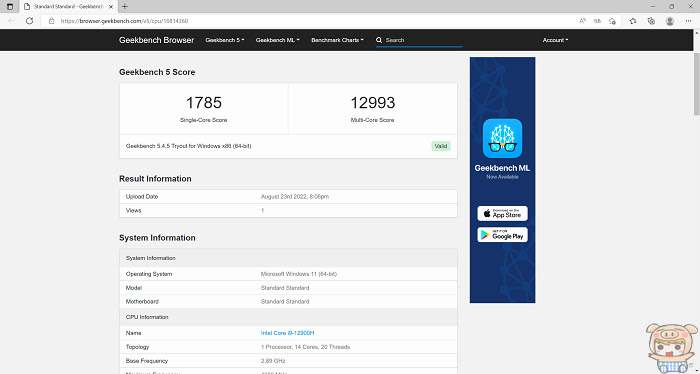This screenshot has height=374, width=700.
Task: Expand the Geekbench ML menu
Action: [x=277, y=40]
